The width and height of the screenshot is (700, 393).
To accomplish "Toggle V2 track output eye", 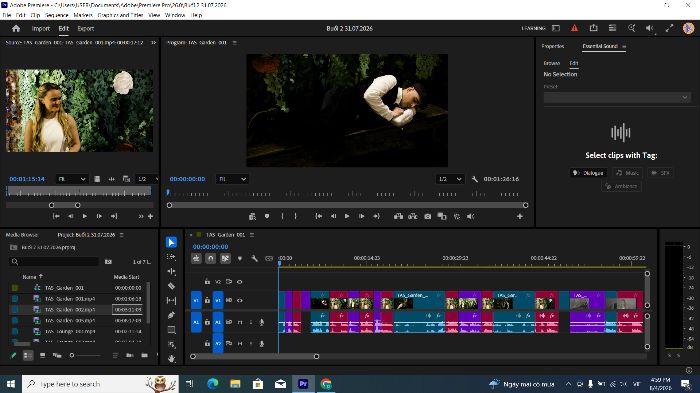I will pos(240,282).
